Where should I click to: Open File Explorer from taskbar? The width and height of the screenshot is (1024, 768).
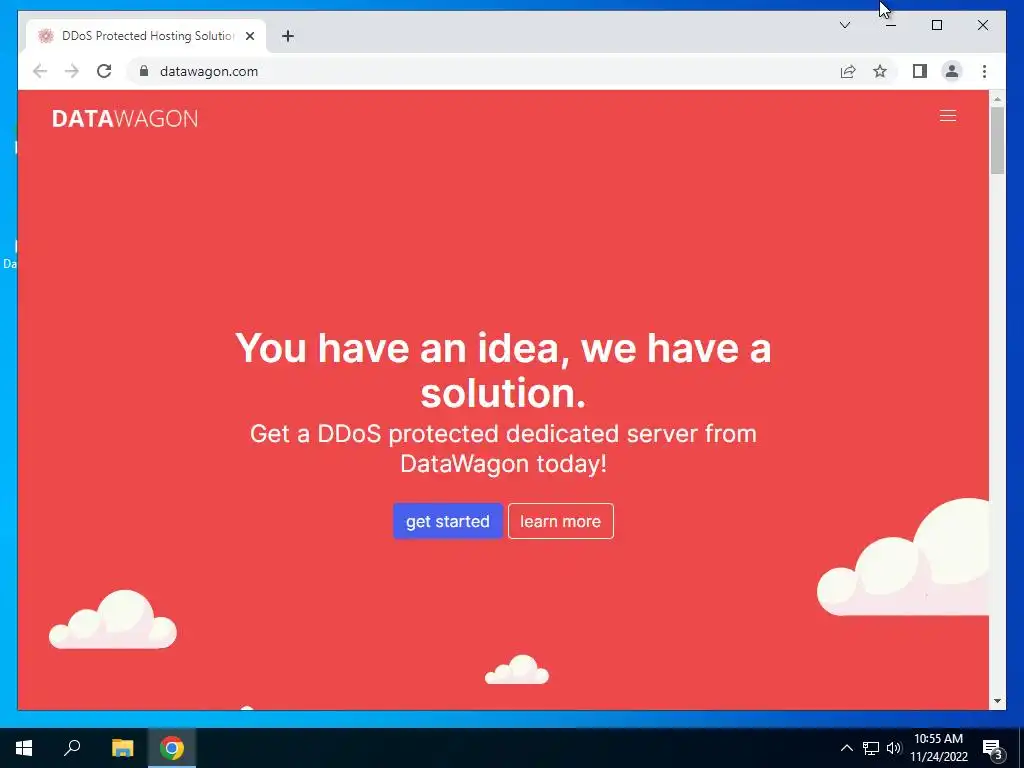point(122,748)
